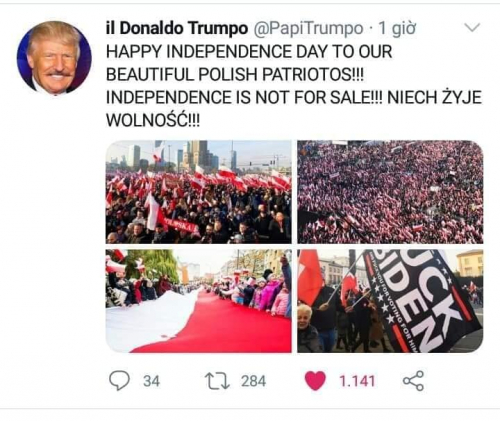This screenshot has height=421, width=500.
Task: Open the @PapiTrumpo handle link
Action: [x=308, y=29]
